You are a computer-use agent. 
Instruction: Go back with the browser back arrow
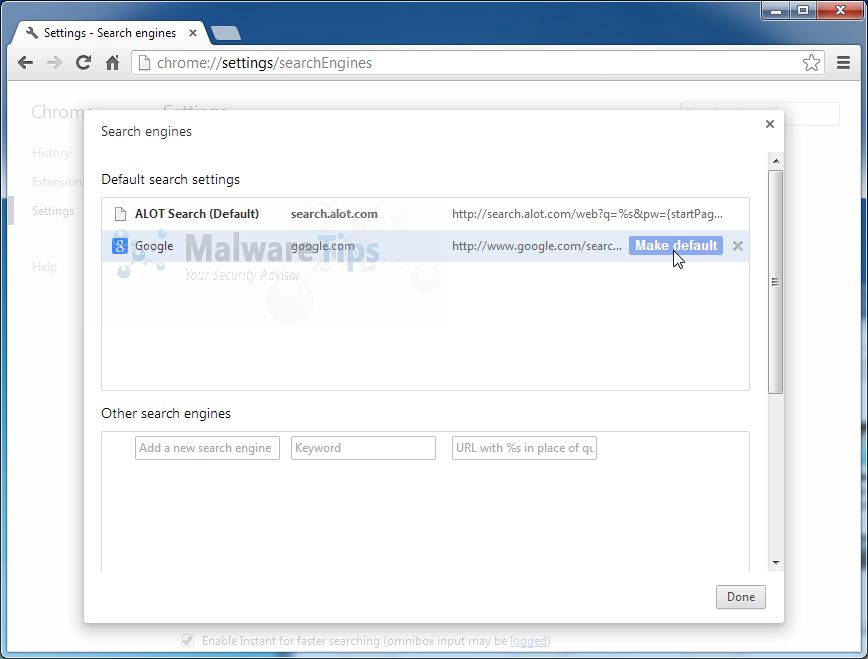25,63
